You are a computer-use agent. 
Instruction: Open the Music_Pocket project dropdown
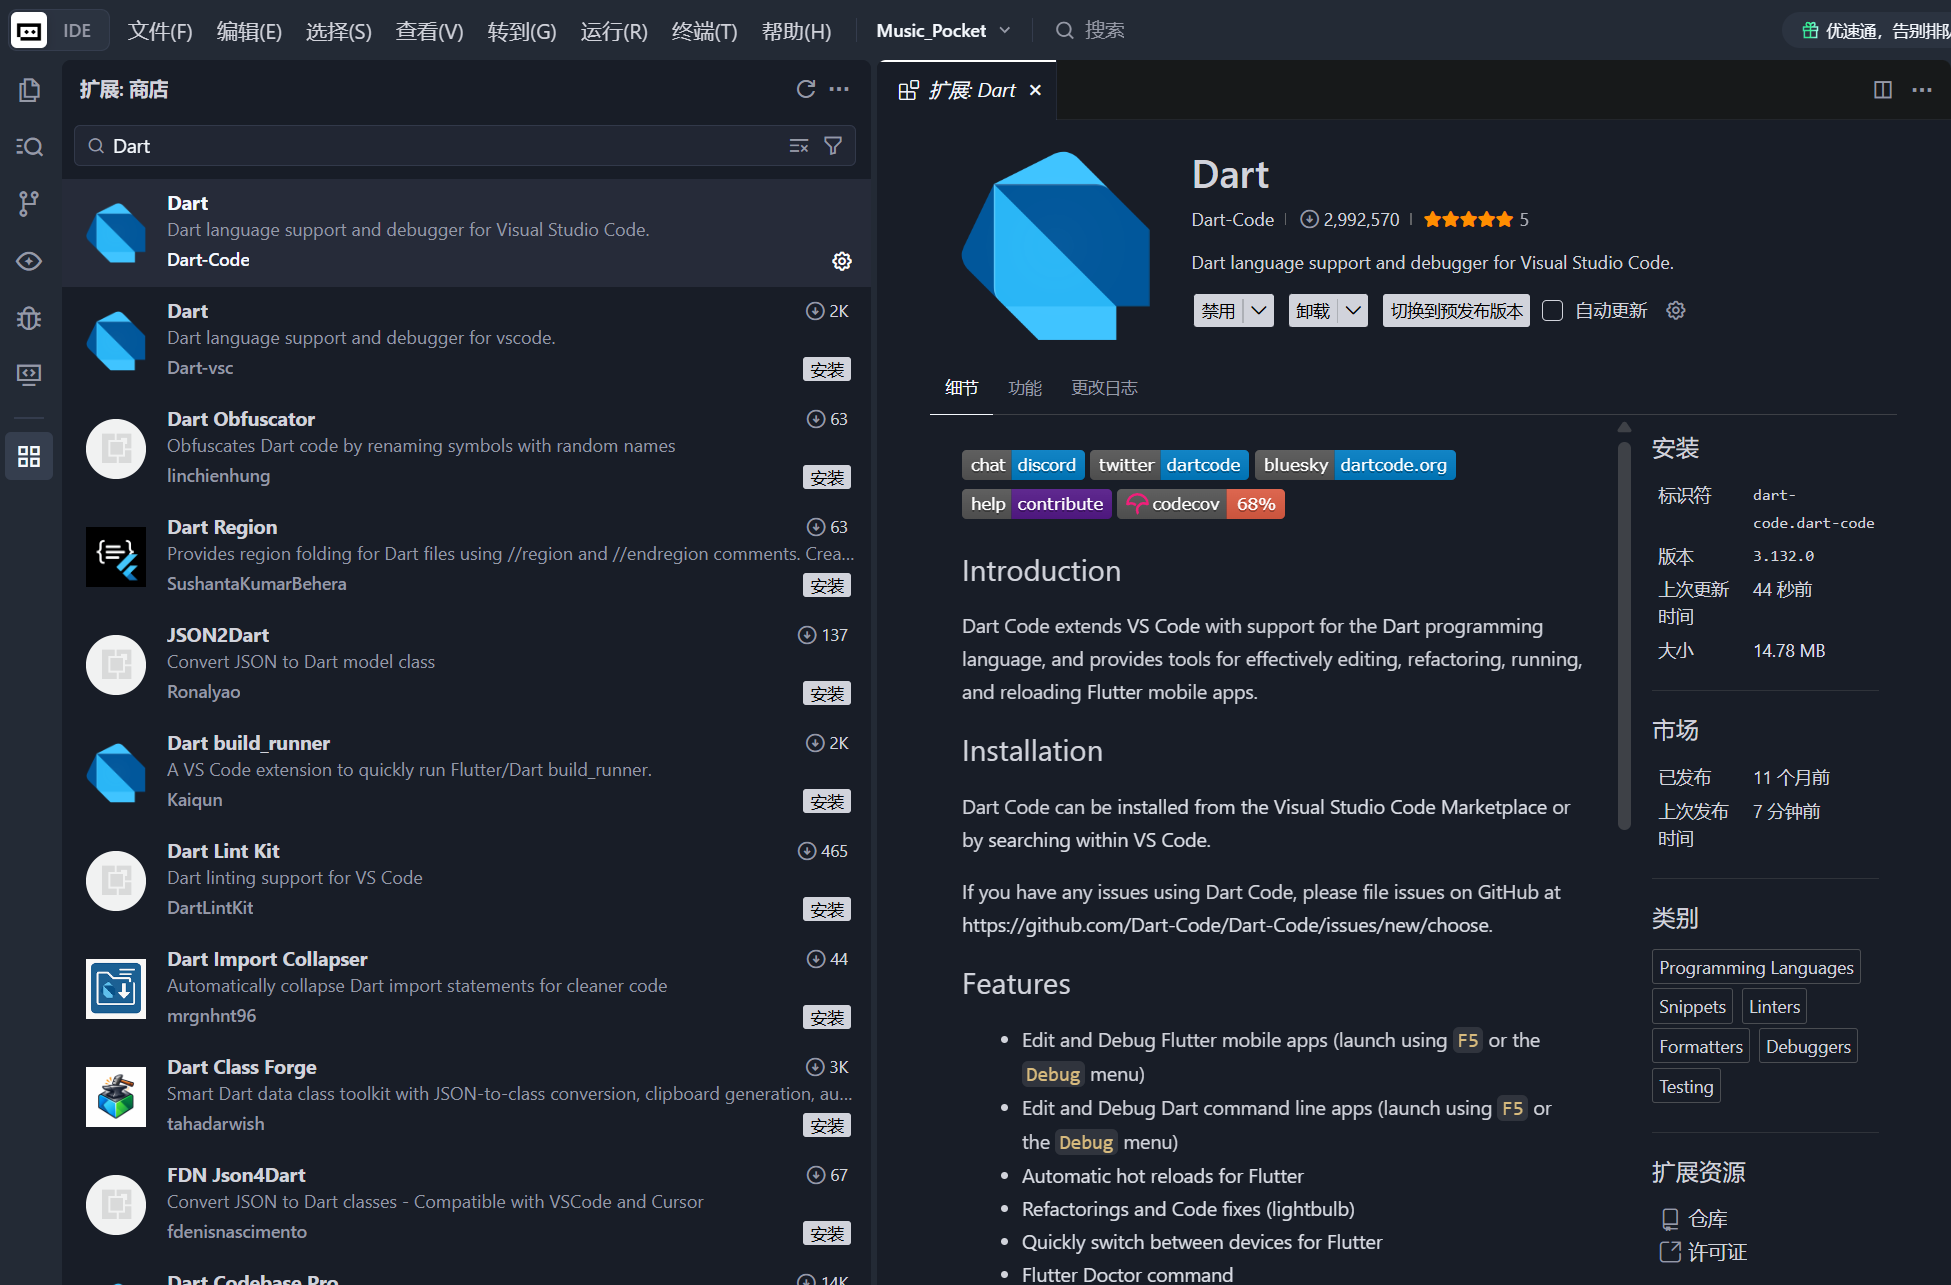tap(943, 31)
